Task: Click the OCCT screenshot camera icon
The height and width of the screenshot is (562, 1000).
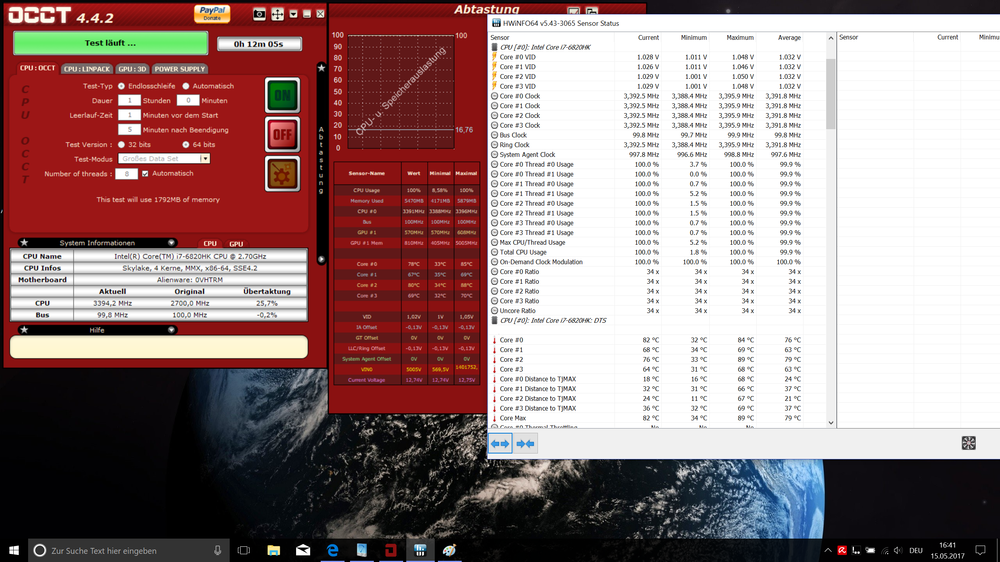Action: (x=260, y=14)
